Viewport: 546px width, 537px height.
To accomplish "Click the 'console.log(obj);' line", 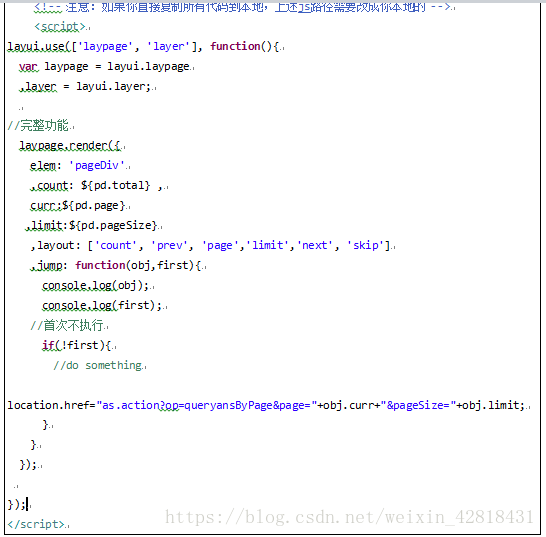I will pos(96,286).
